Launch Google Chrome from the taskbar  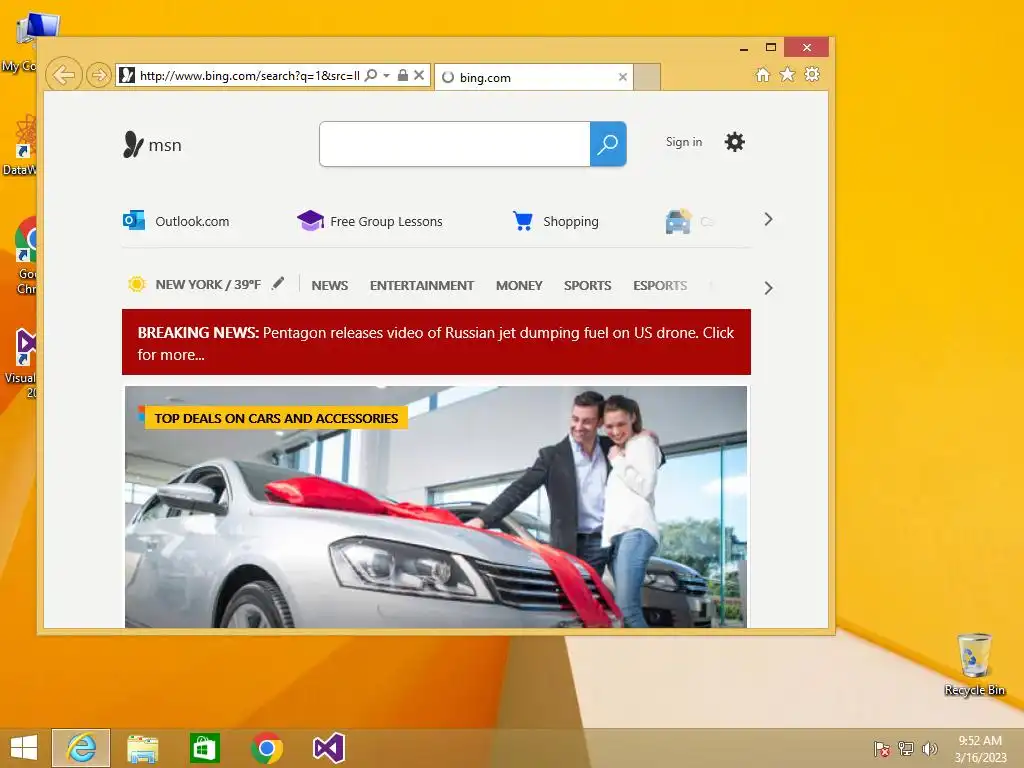coord(266,748)
